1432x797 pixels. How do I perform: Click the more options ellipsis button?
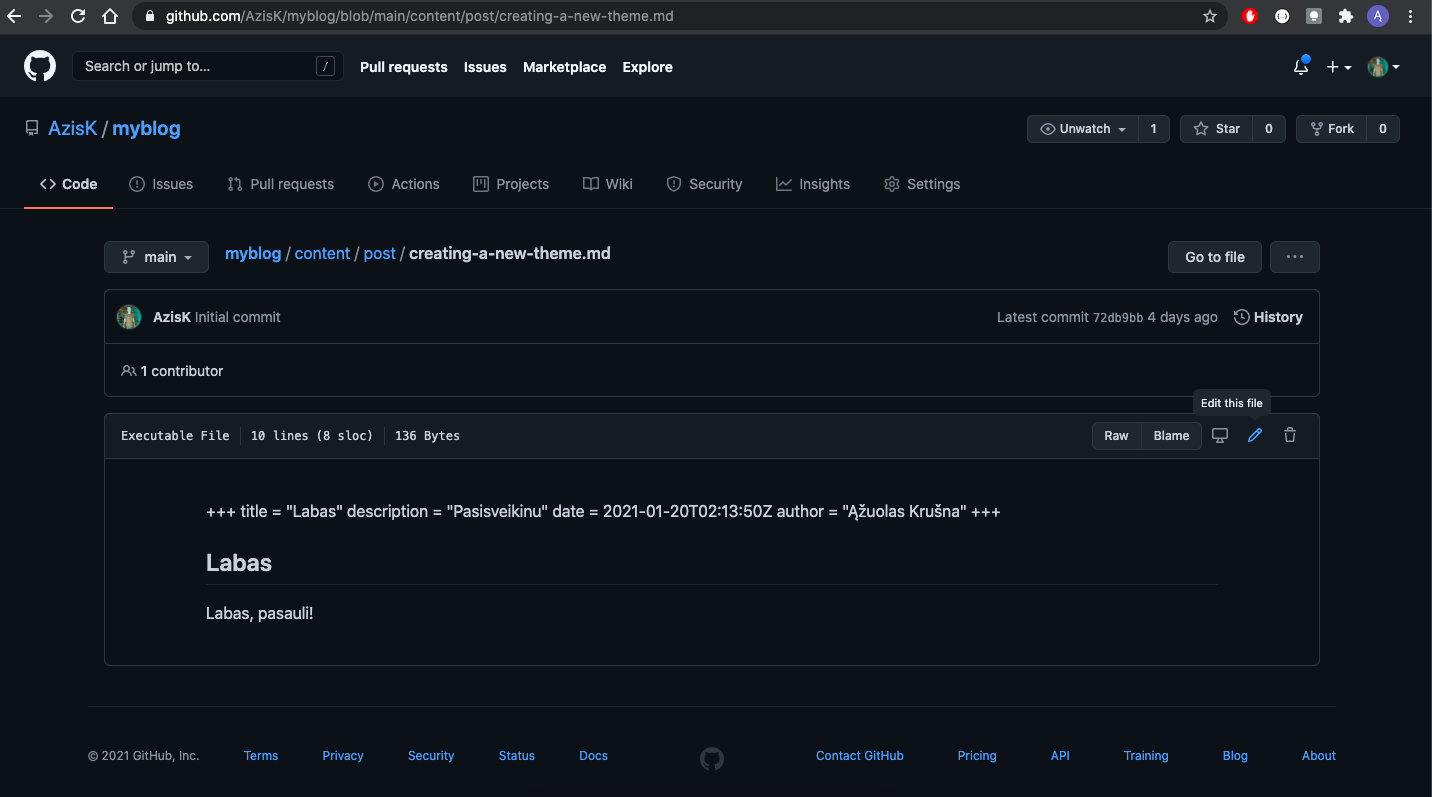click(x=1295, y=257)
